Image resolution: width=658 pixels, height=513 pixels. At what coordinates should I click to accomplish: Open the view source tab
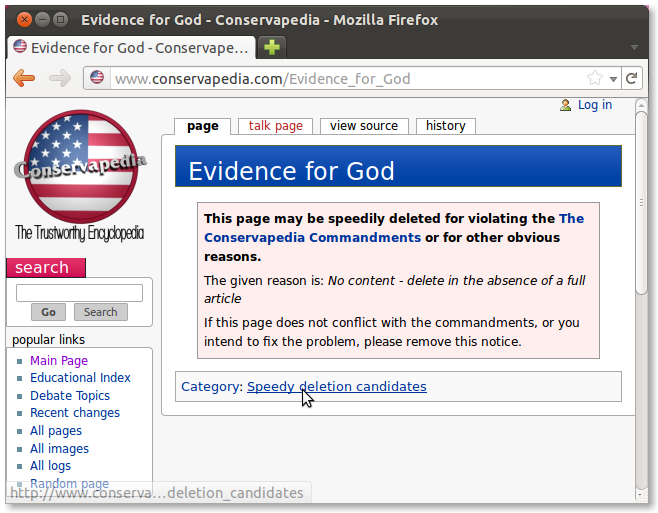[x=364, y=126]
